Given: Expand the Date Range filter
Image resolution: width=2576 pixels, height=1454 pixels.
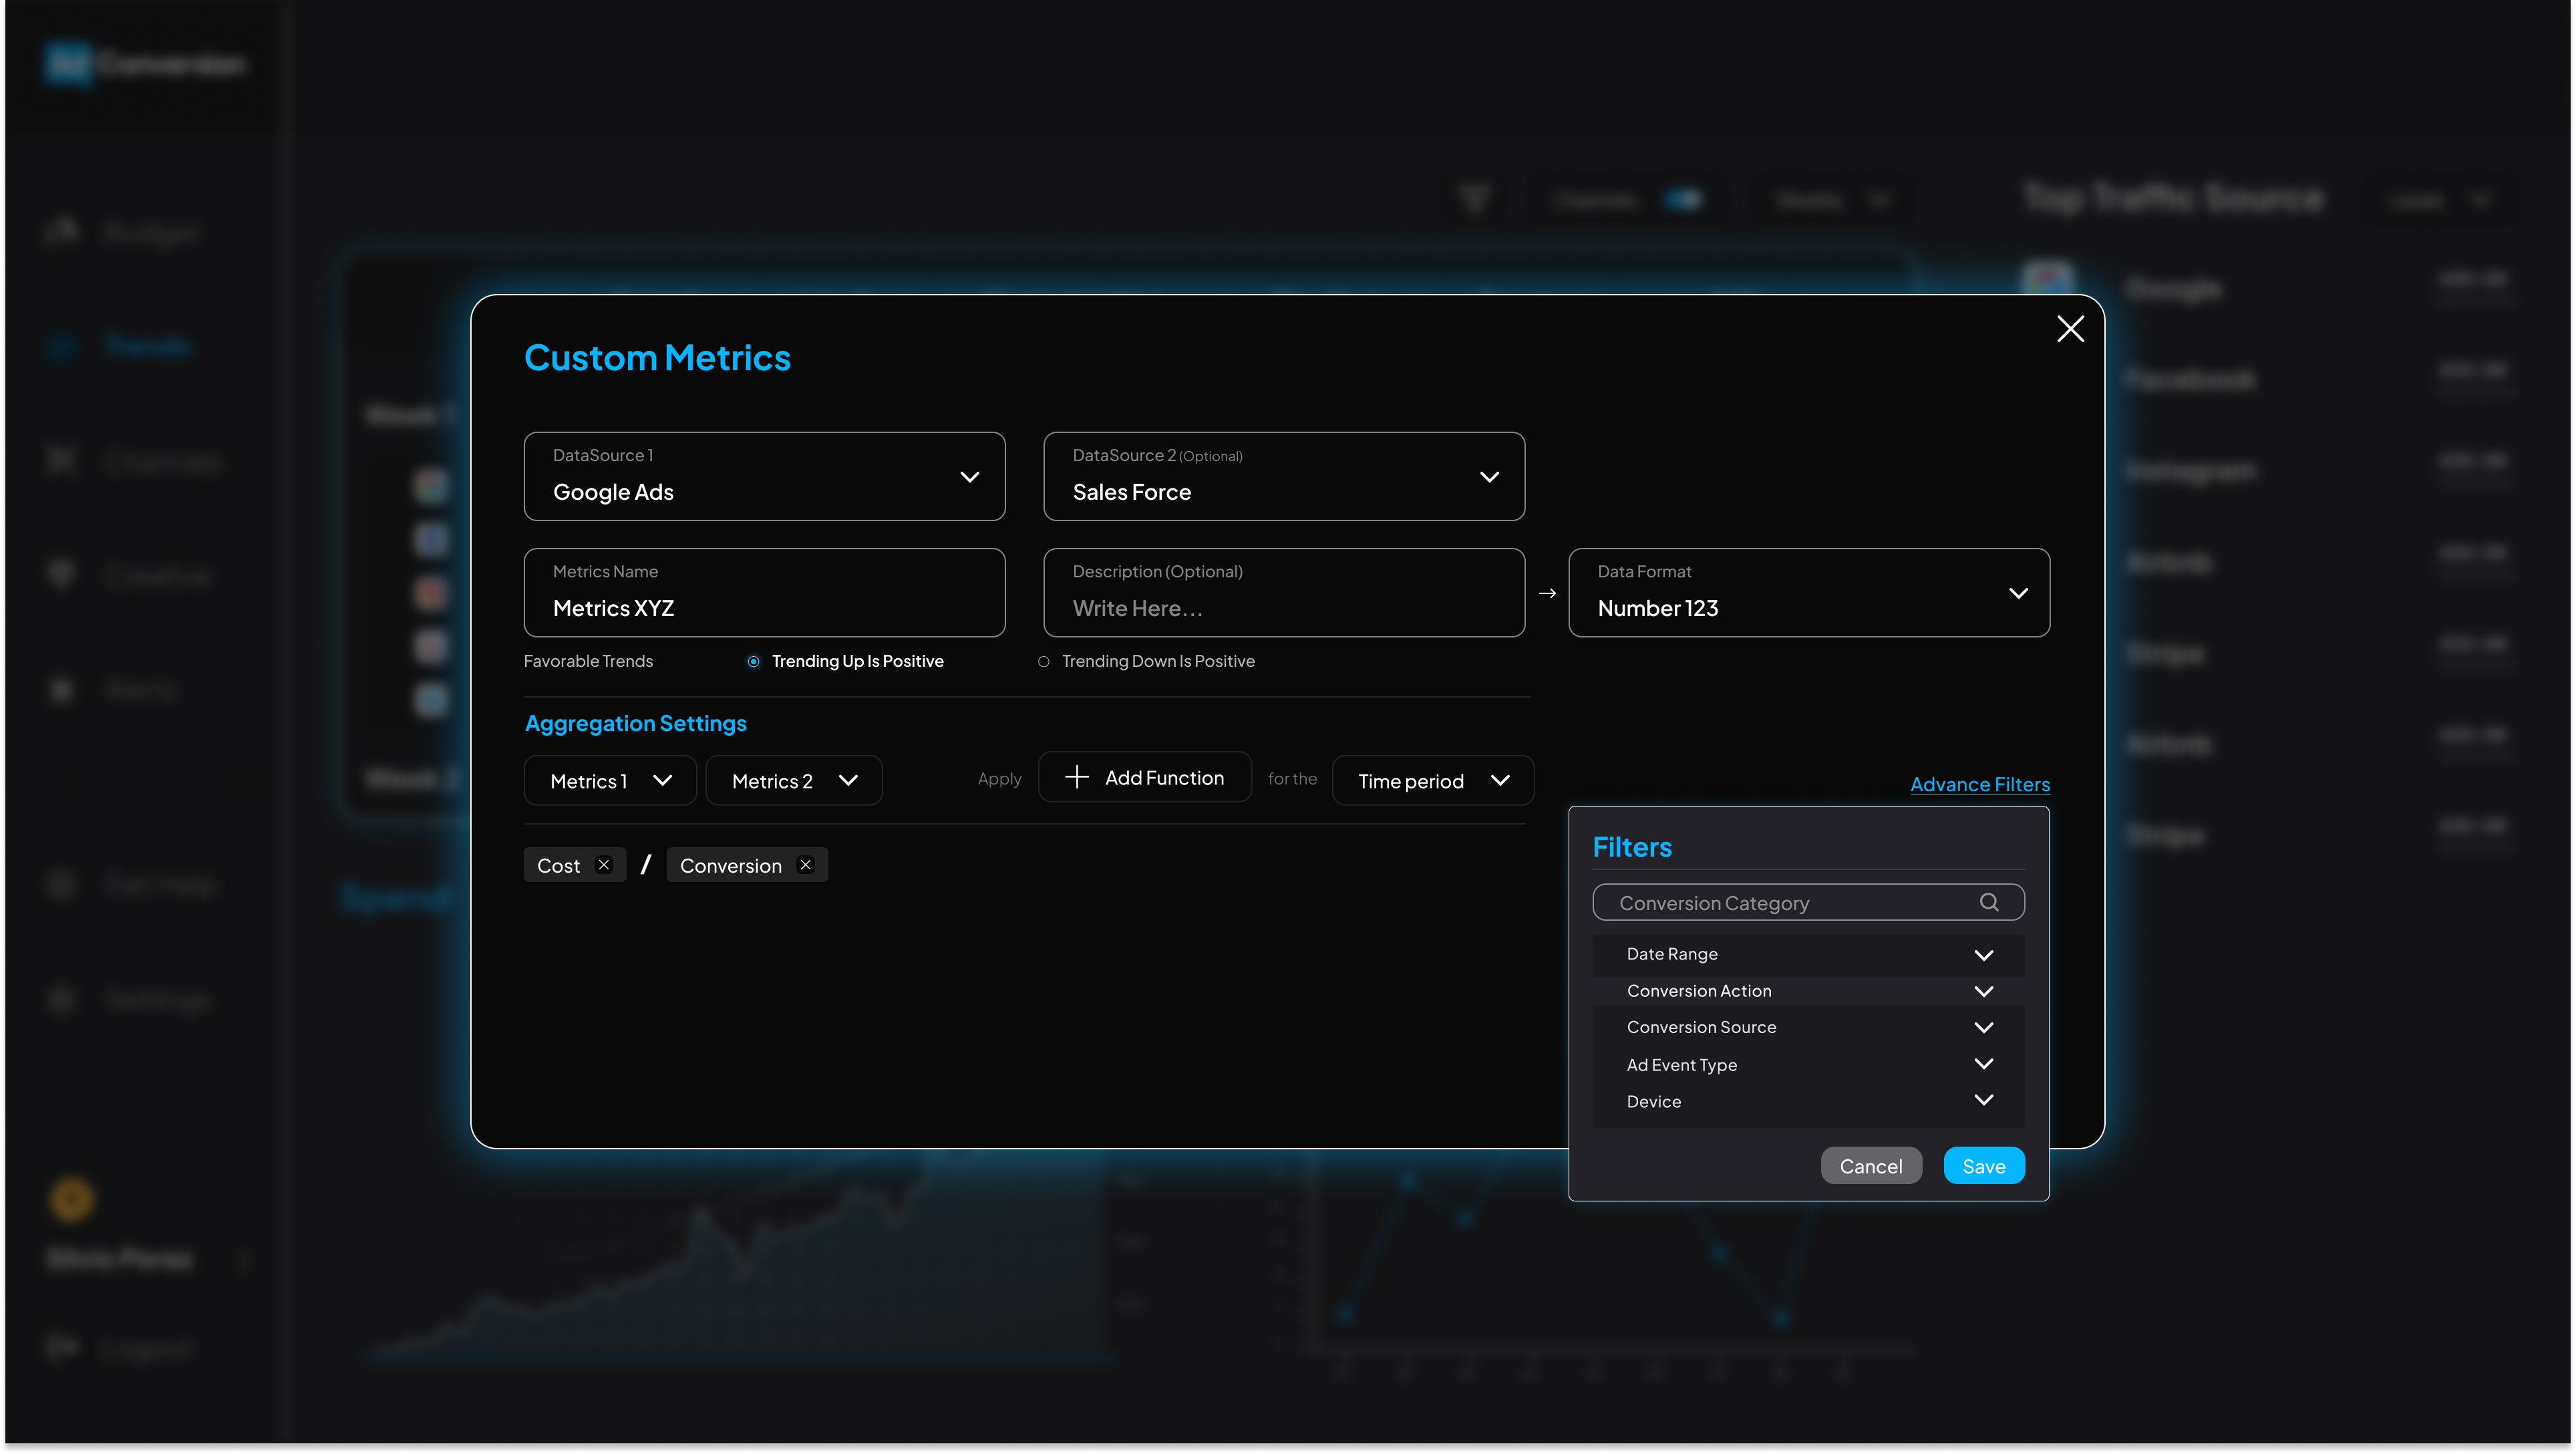Looking at the screenshot, I should (1808, 954).
